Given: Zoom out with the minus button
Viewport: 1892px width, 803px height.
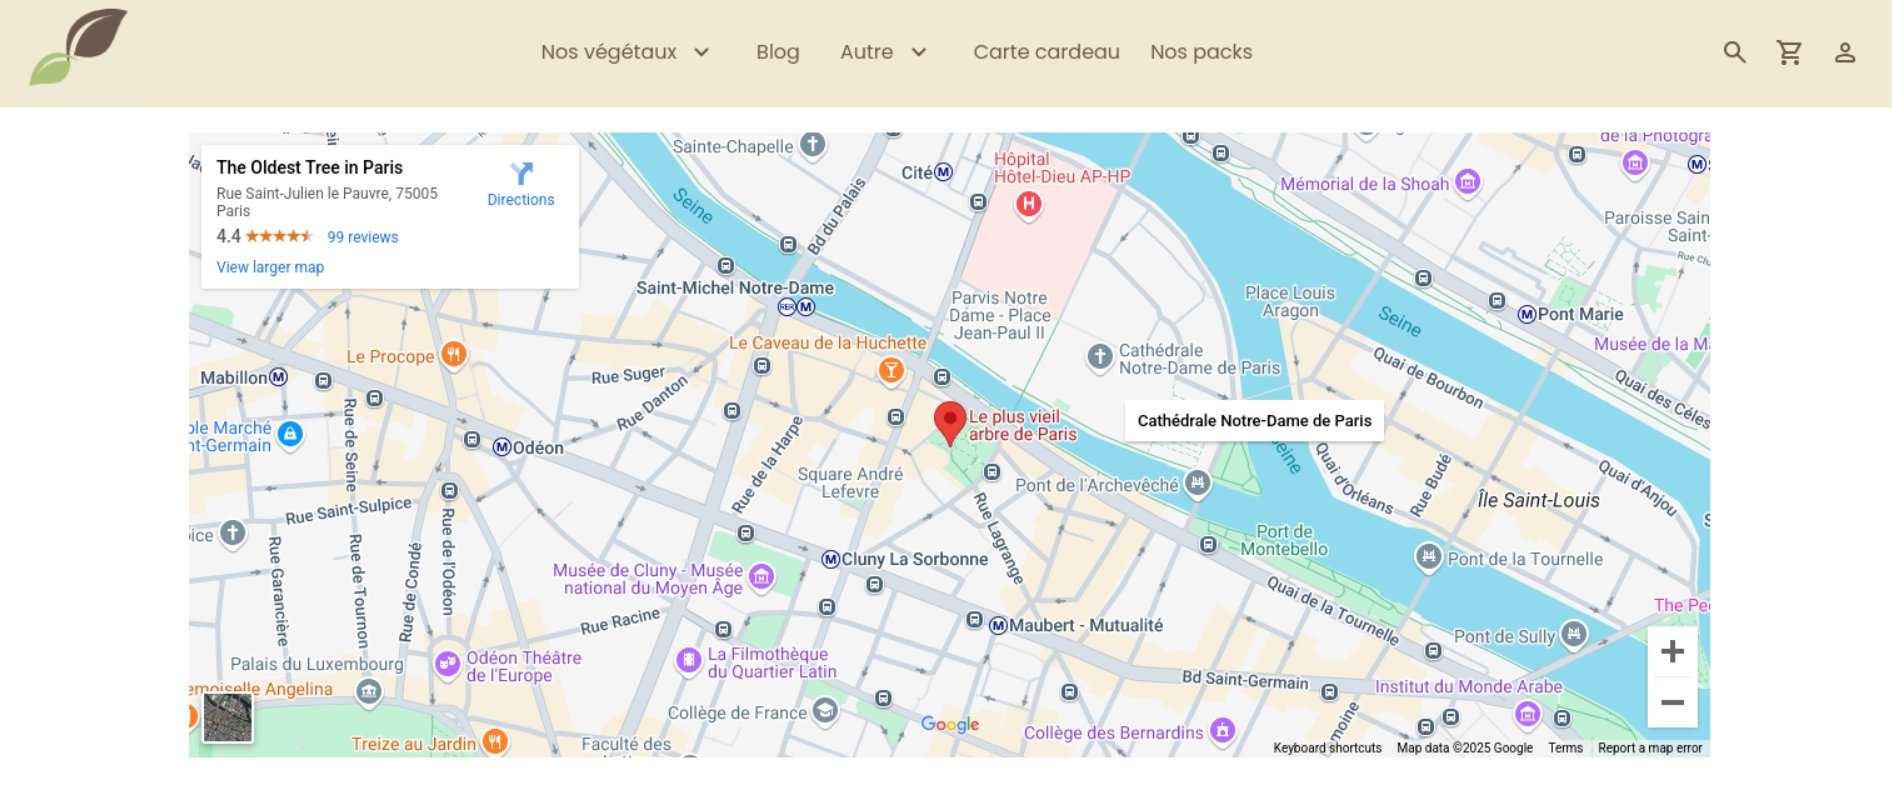Looking at the screenshot, I should (x=1672, y=702).
